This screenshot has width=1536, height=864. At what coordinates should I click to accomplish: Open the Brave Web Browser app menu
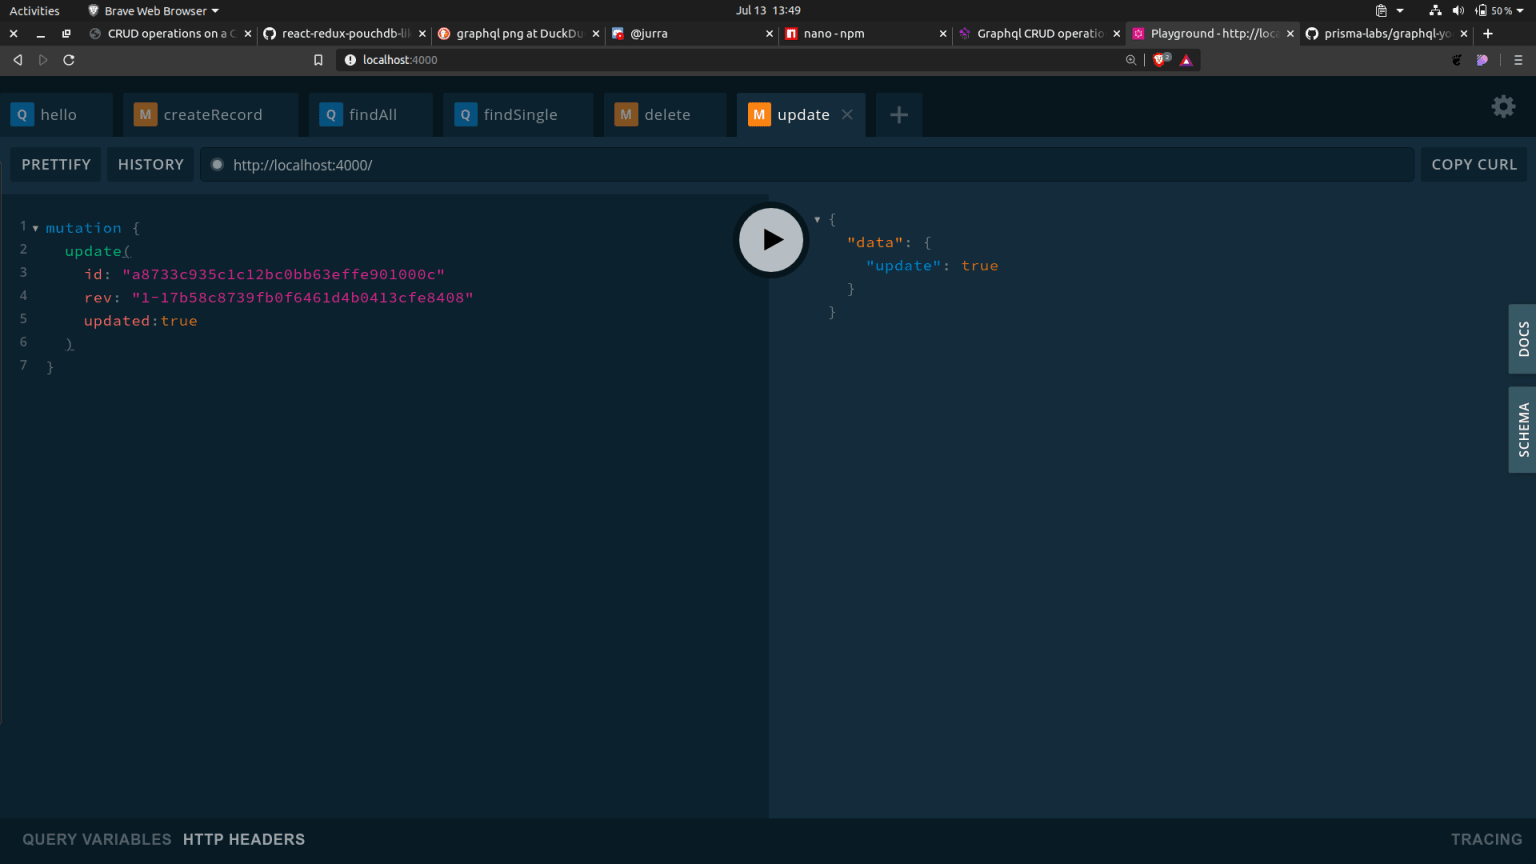[153, 11]
